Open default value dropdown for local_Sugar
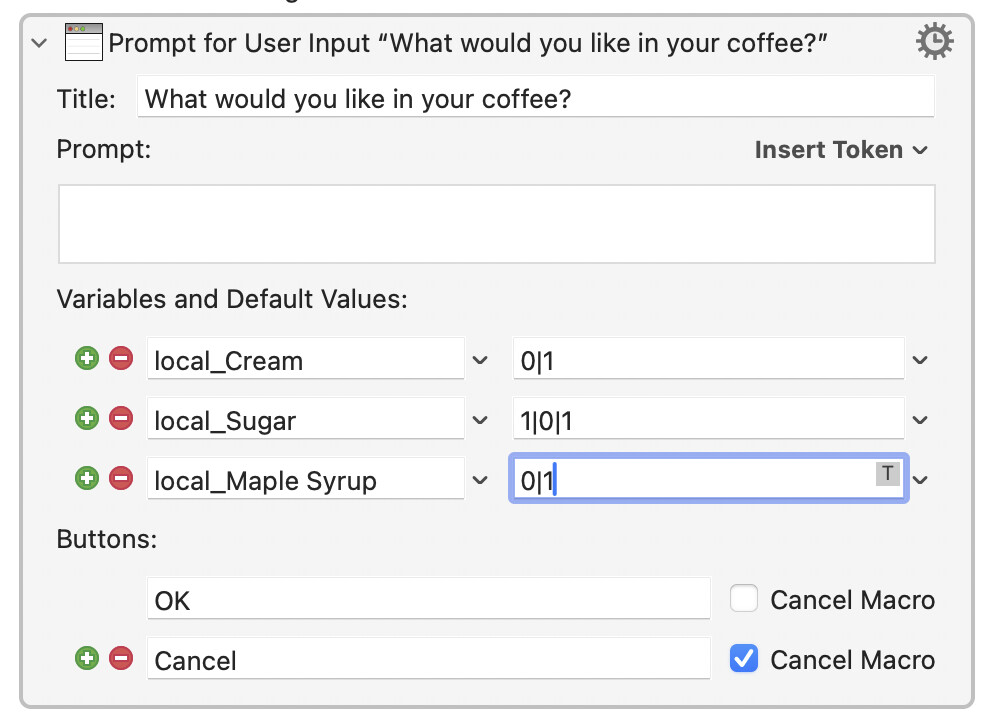This screenshot has height=722, width=996. [921, 420]
